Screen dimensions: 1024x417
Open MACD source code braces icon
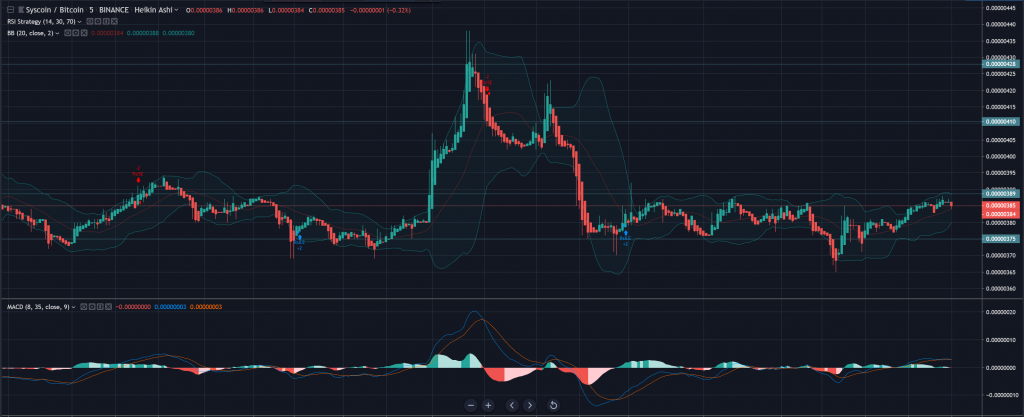click(x=100, y=307)
